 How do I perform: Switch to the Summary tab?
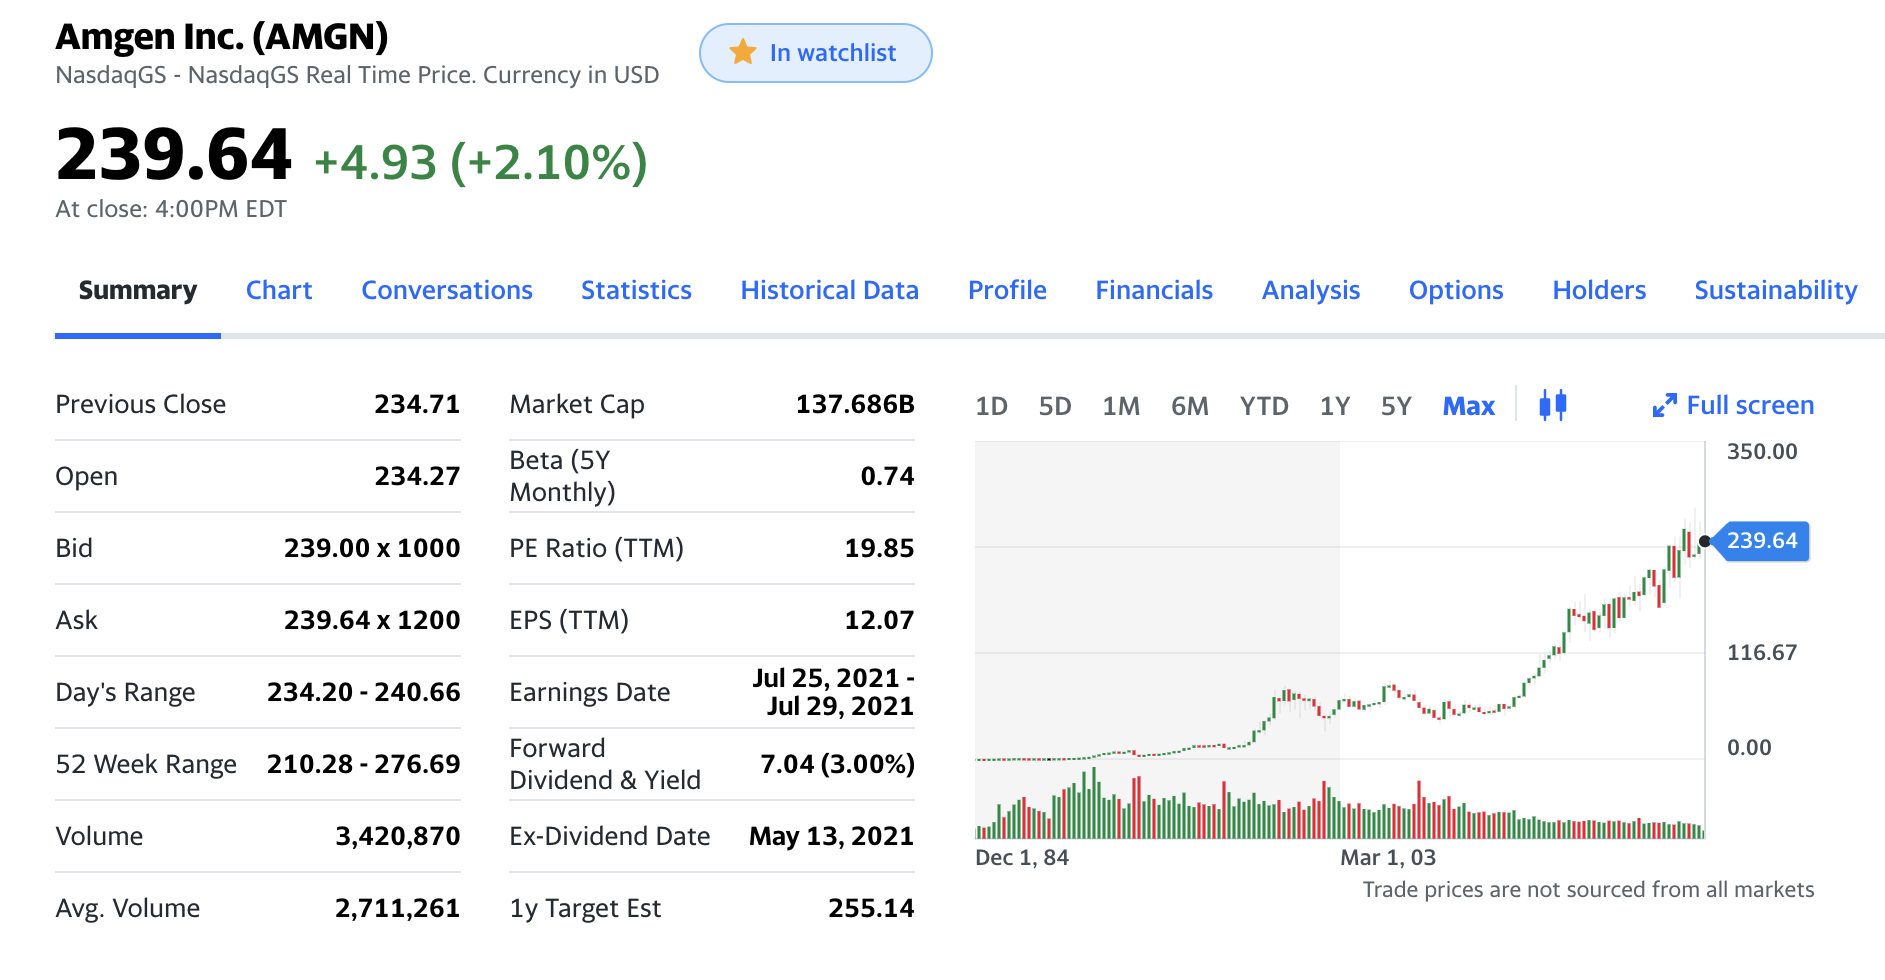pyautogui.click(x=138, y=290)
